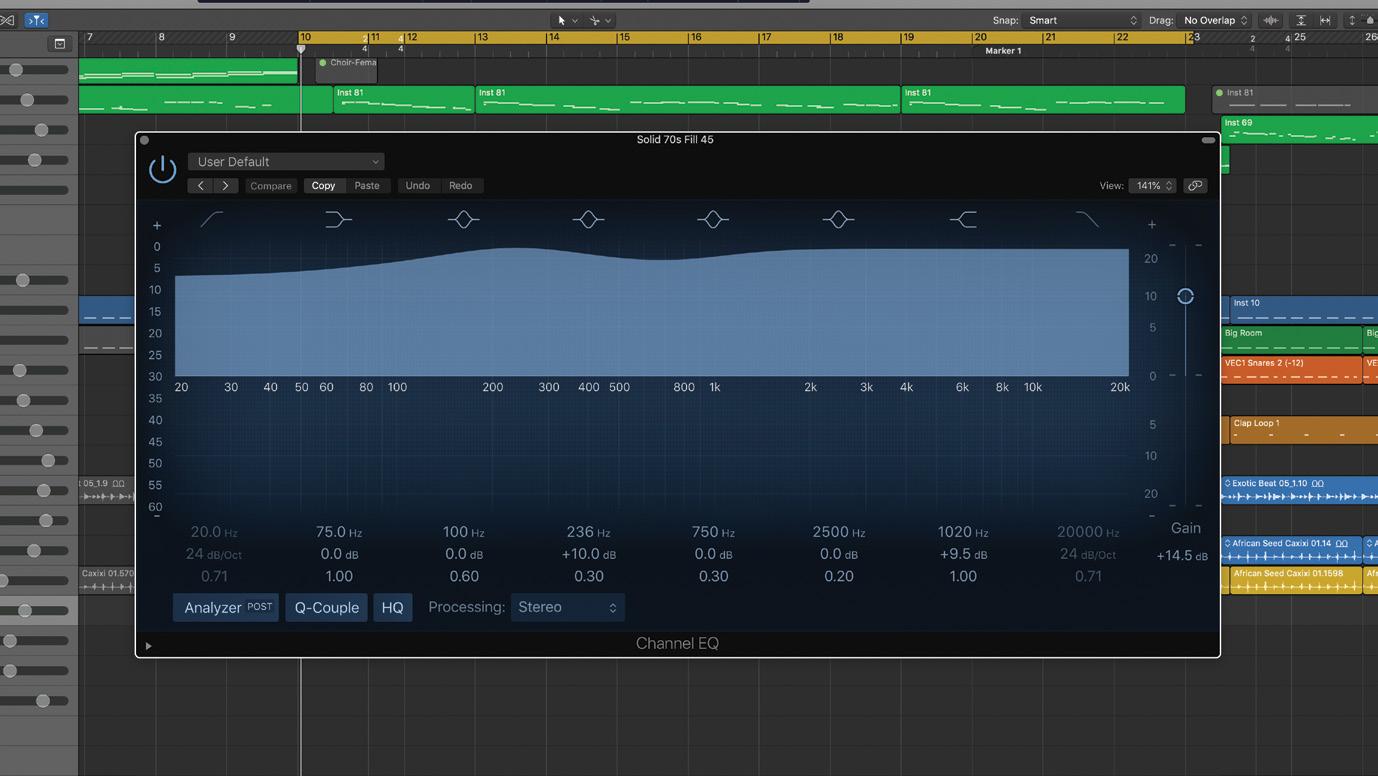Select the African Seed Caxixi 01.14 region

pyautogui.click(x=1291, y=550)
